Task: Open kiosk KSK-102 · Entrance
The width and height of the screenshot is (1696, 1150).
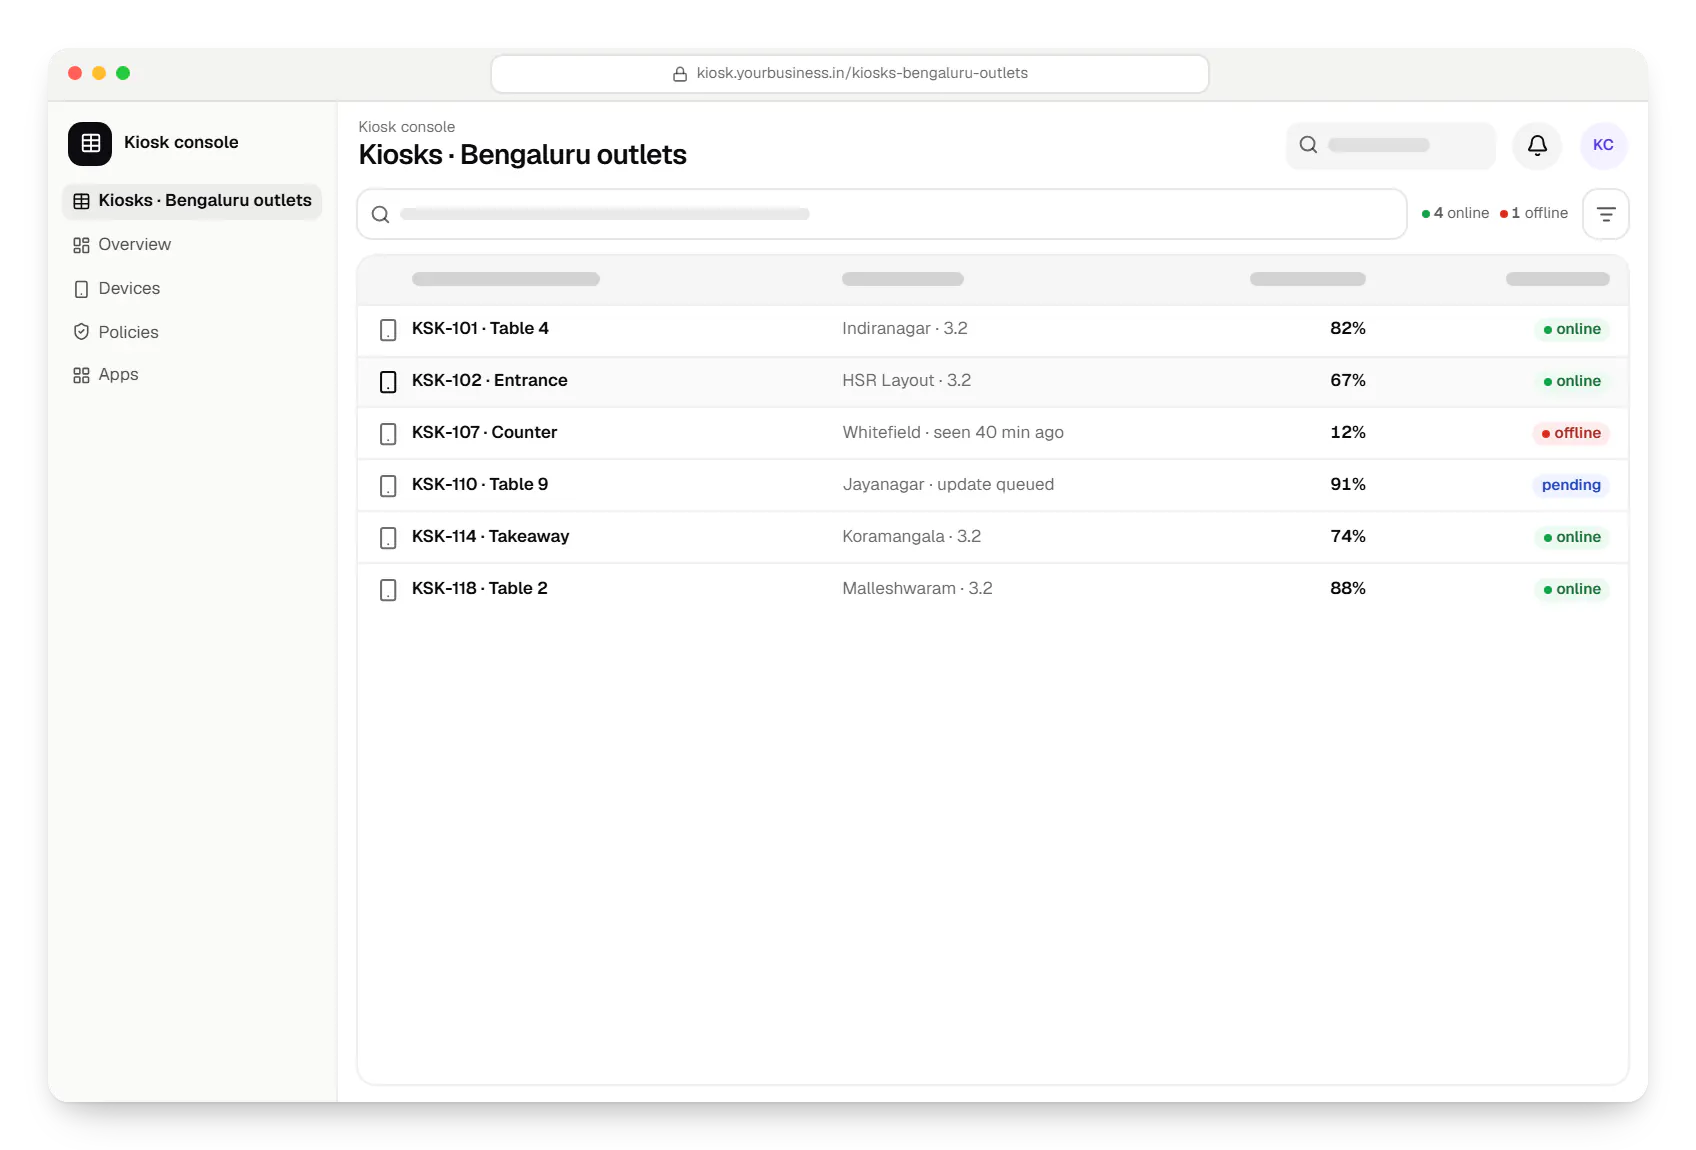Action: [993, 382]
